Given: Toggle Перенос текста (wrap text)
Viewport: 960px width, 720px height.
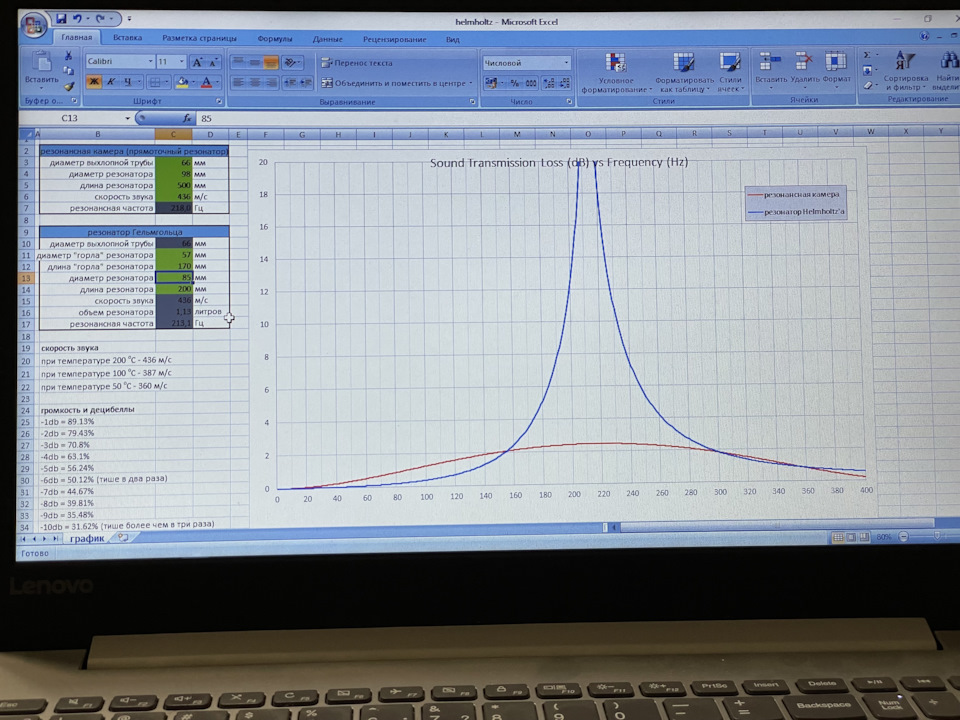Looking at the screenshot, I should 357,63.
